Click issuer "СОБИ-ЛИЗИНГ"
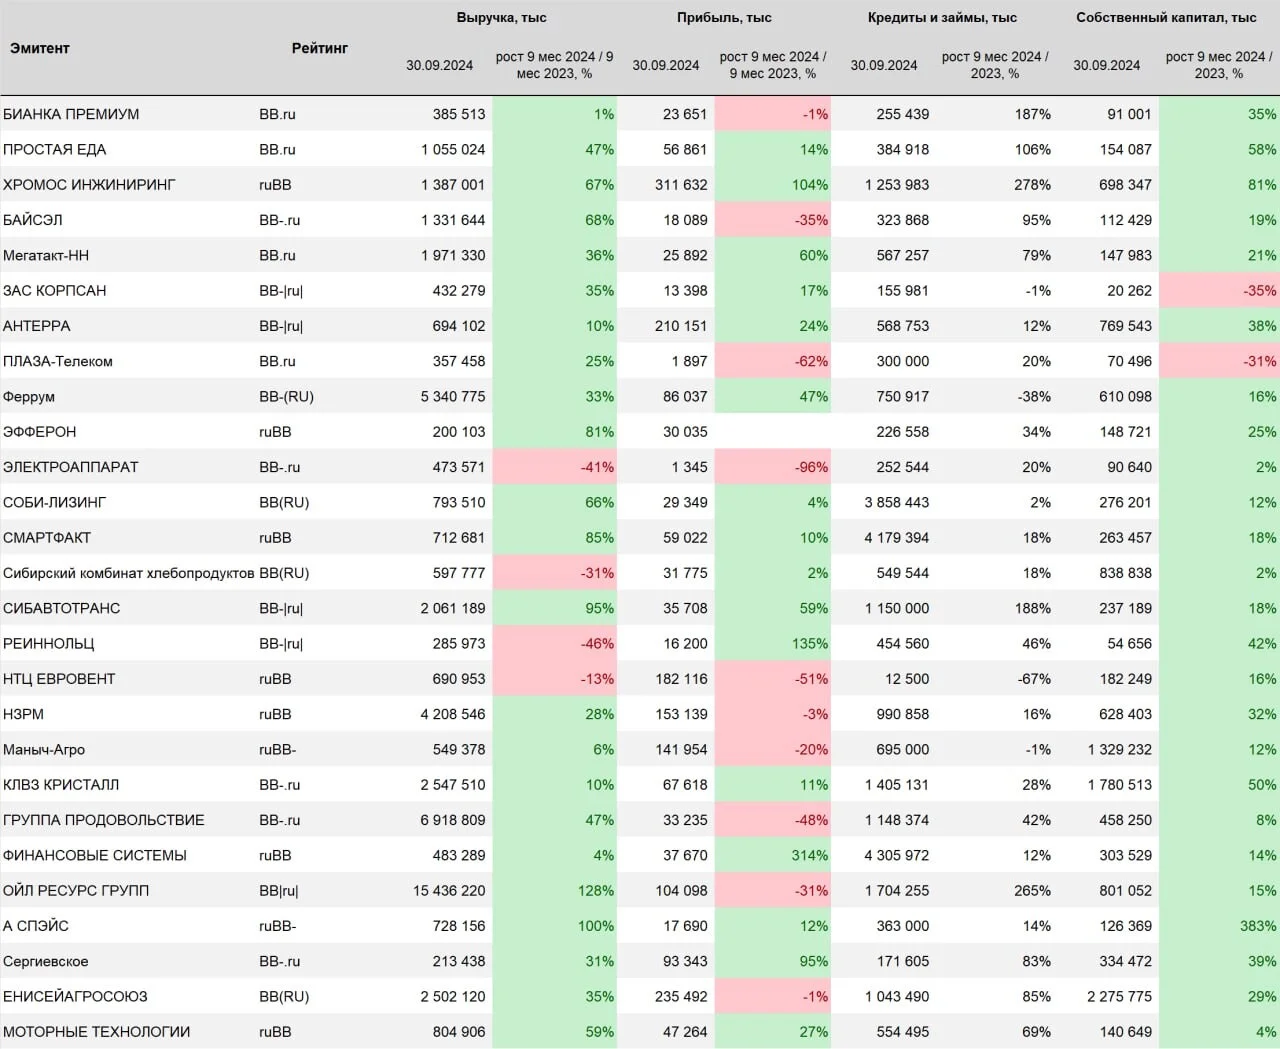 [x=54, y=502]
